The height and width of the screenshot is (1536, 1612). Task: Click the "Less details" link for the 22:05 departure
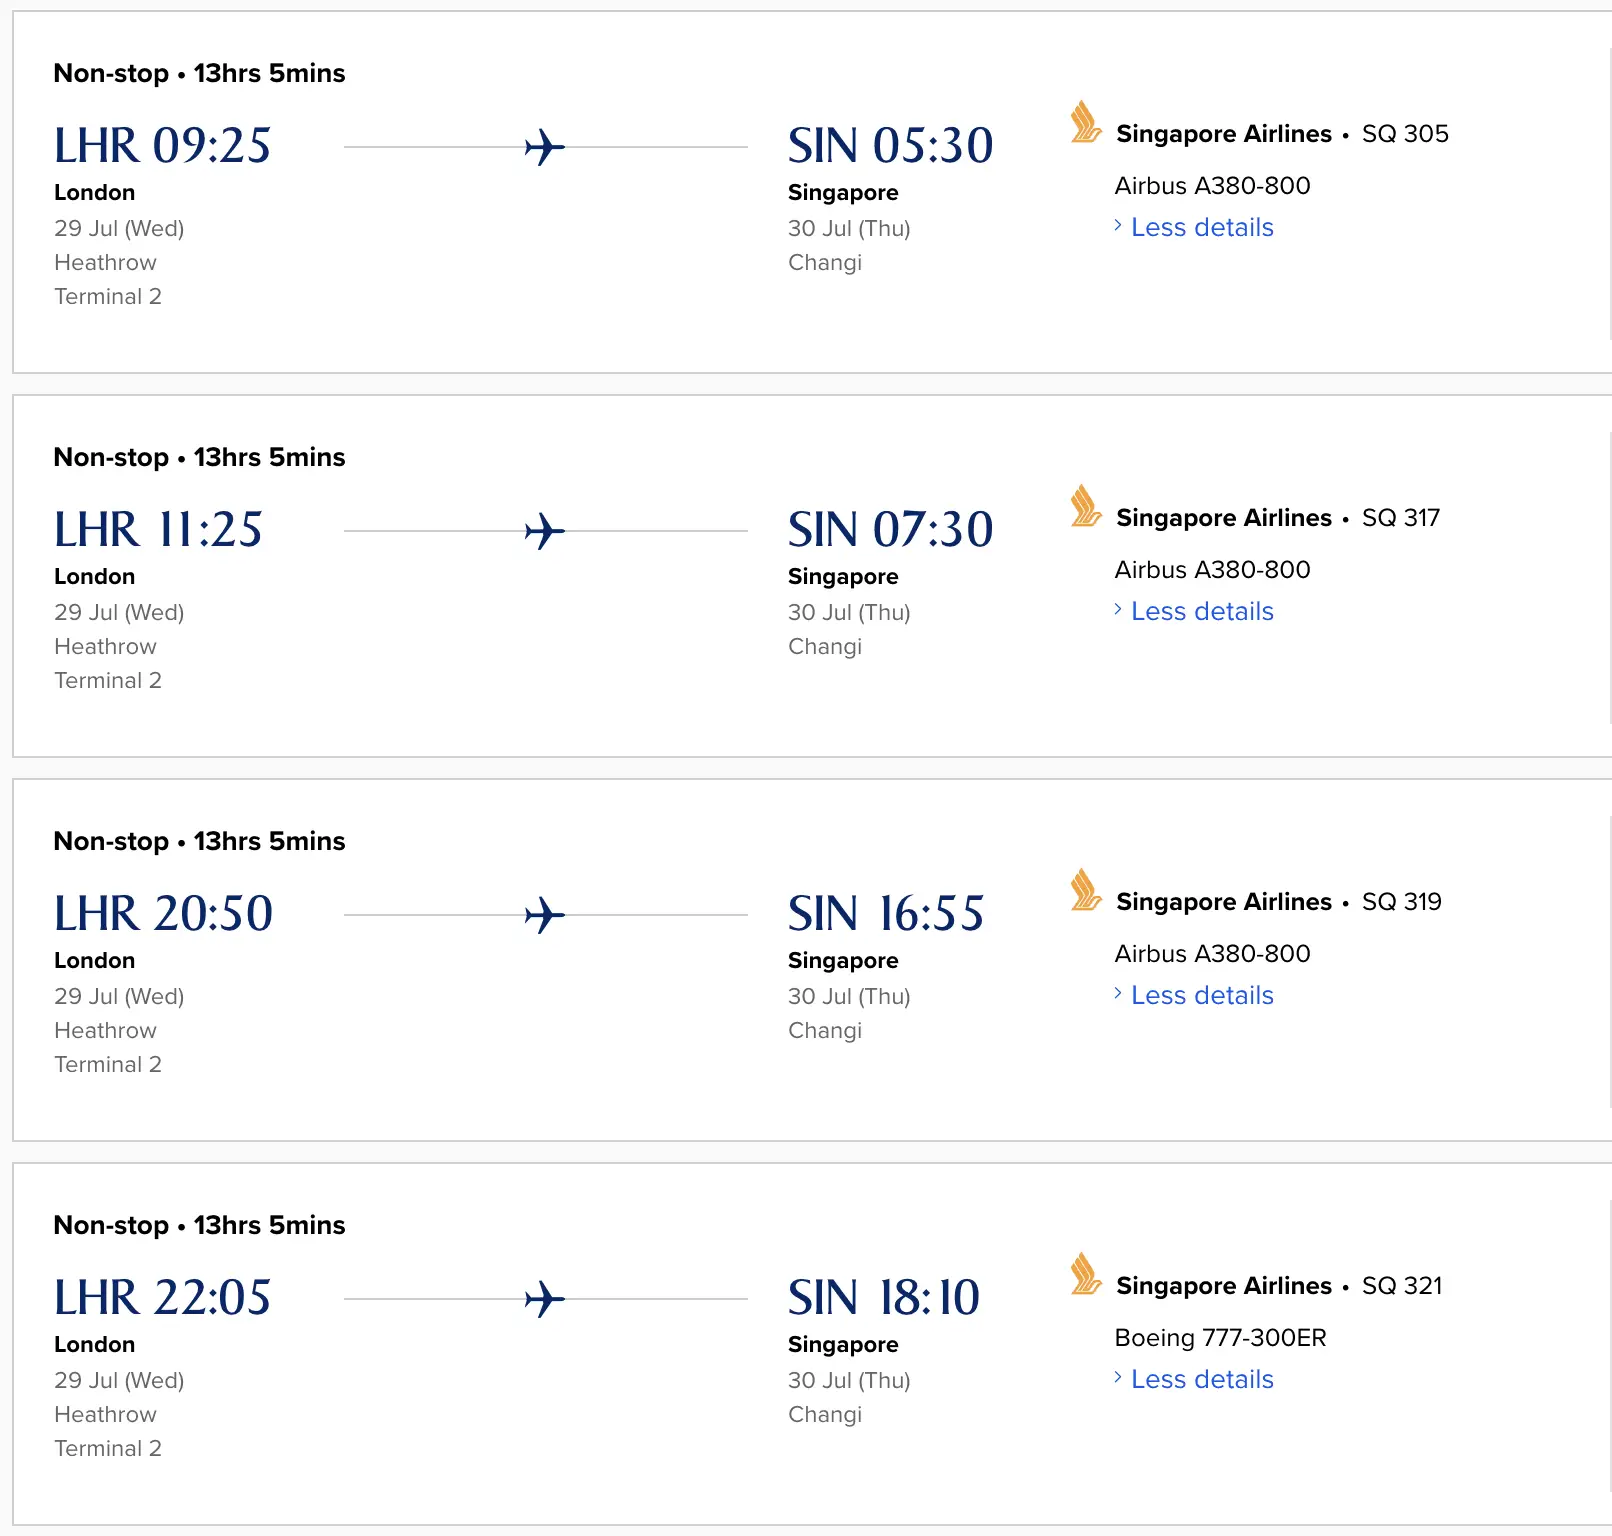(x=1202, y=1380)
